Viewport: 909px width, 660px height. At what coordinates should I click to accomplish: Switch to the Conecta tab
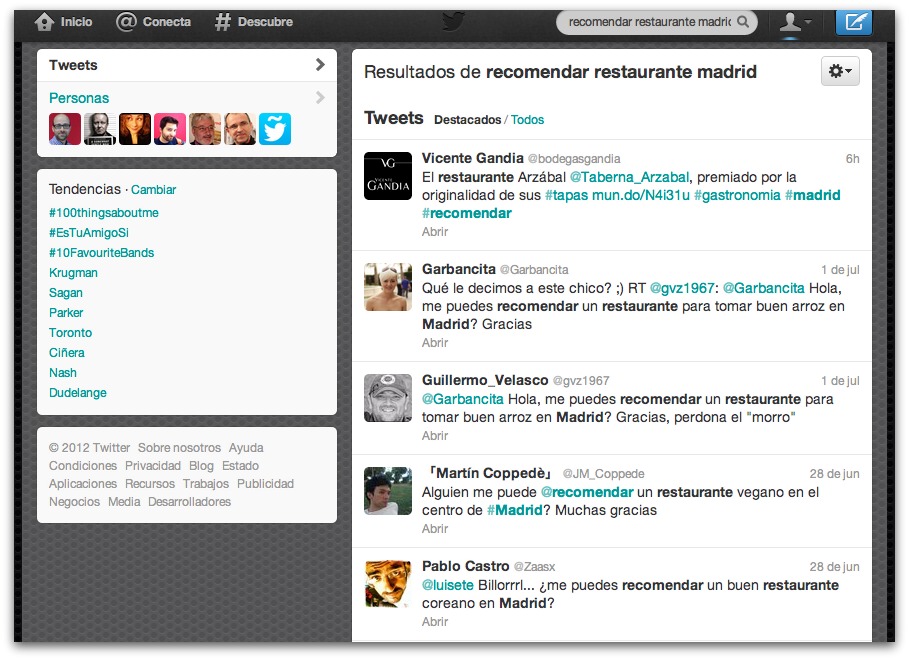153,22
